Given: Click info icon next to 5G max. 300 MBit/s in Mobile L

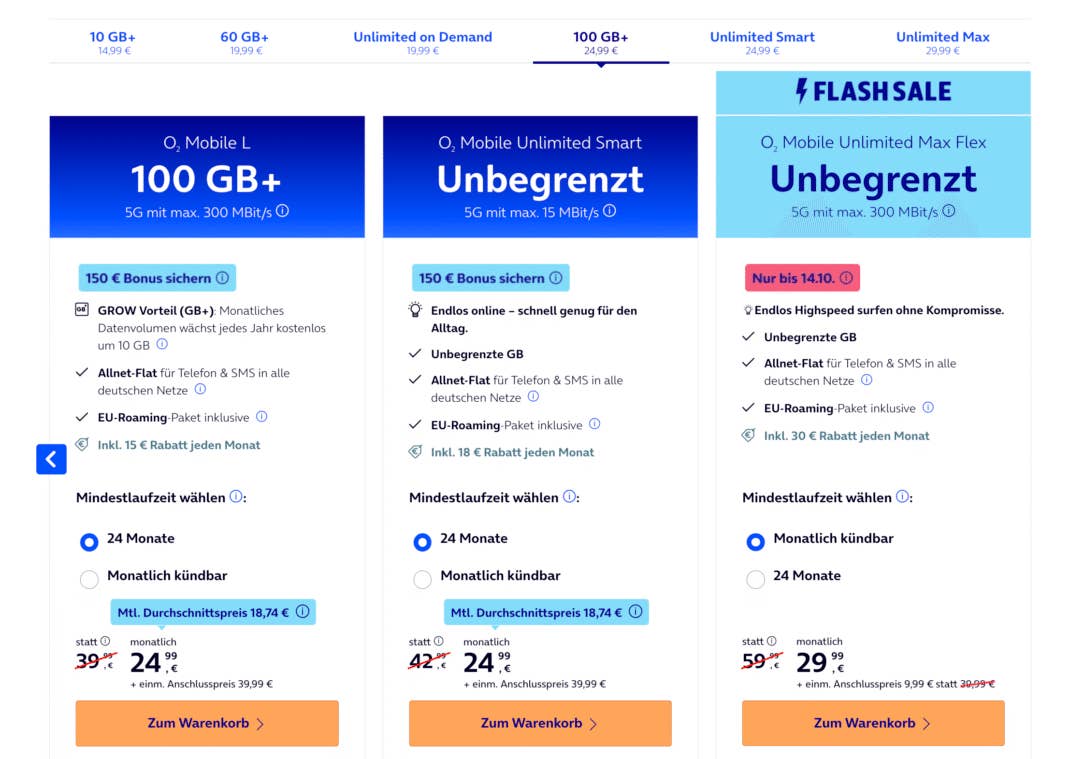Looking at the screenshot, I should [282, 211].
